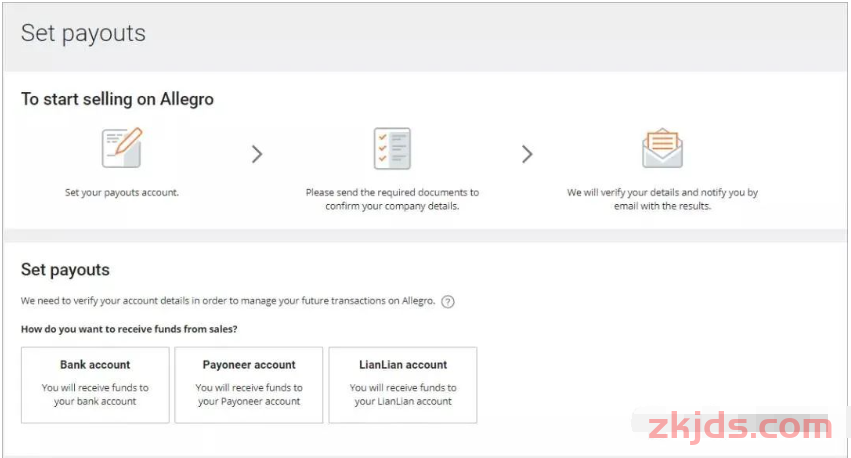
Task: Click 'Set your payouts account.' step text
Action: click(122, 192)
